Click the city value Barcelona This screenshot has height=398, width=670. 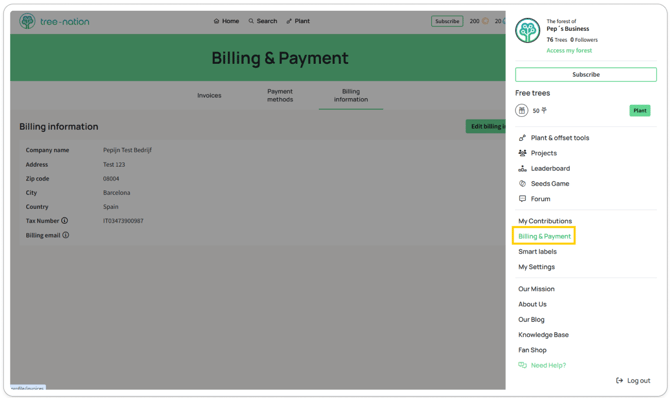pyautogui.click(x=116, y=193)
